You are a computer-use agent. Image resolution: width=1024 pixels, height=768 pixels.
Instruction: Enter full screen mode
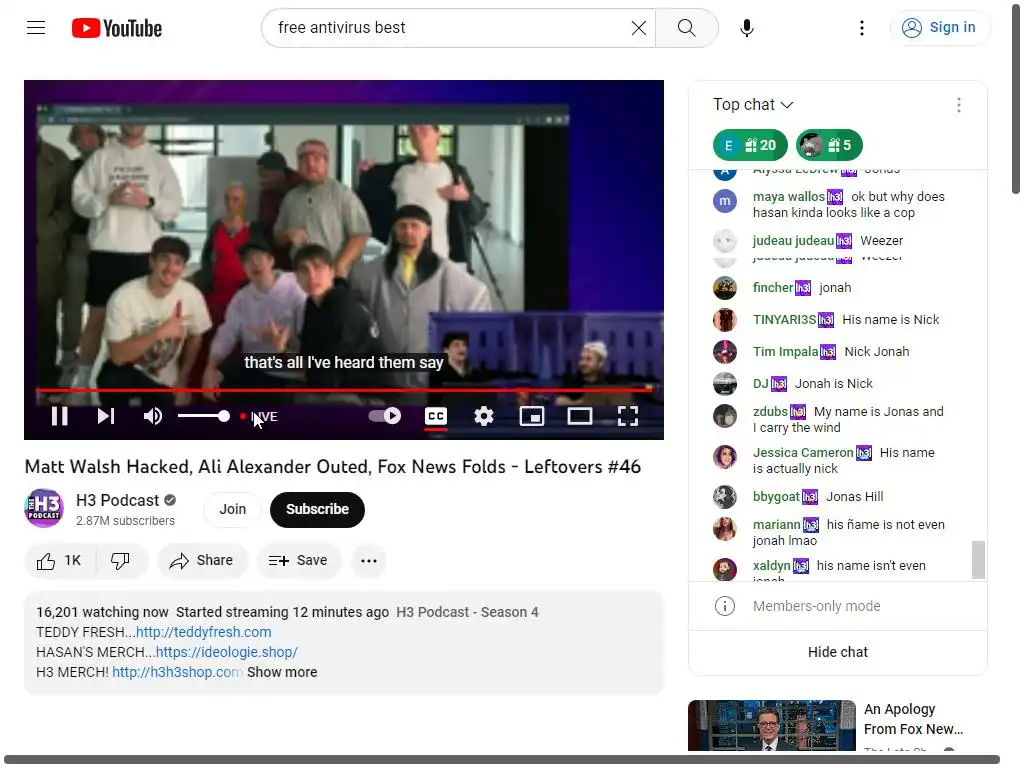[628, 416]
